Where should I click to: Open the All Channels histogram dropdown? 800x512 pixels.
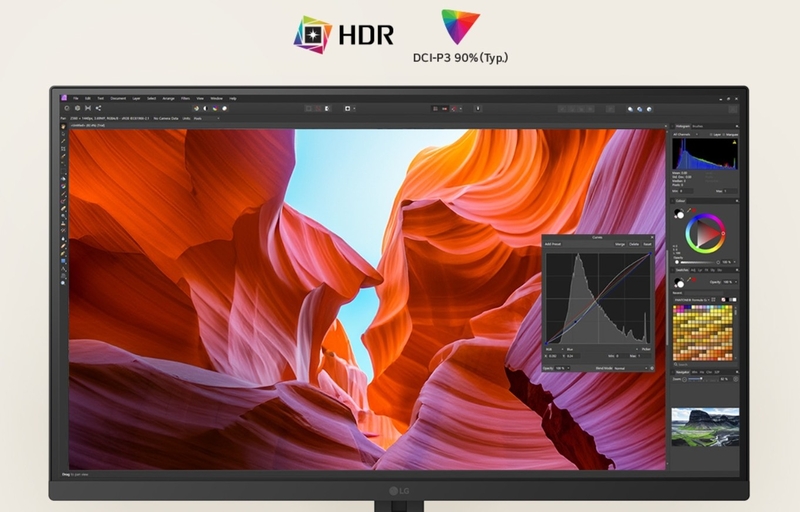(685, 134)
